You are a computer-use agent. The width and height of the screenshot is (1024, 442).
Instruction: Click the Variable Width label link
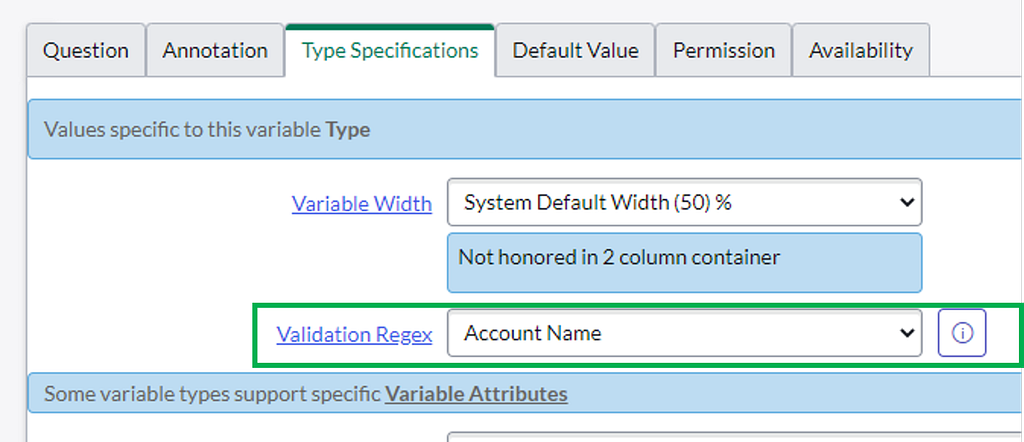(362, 204)
